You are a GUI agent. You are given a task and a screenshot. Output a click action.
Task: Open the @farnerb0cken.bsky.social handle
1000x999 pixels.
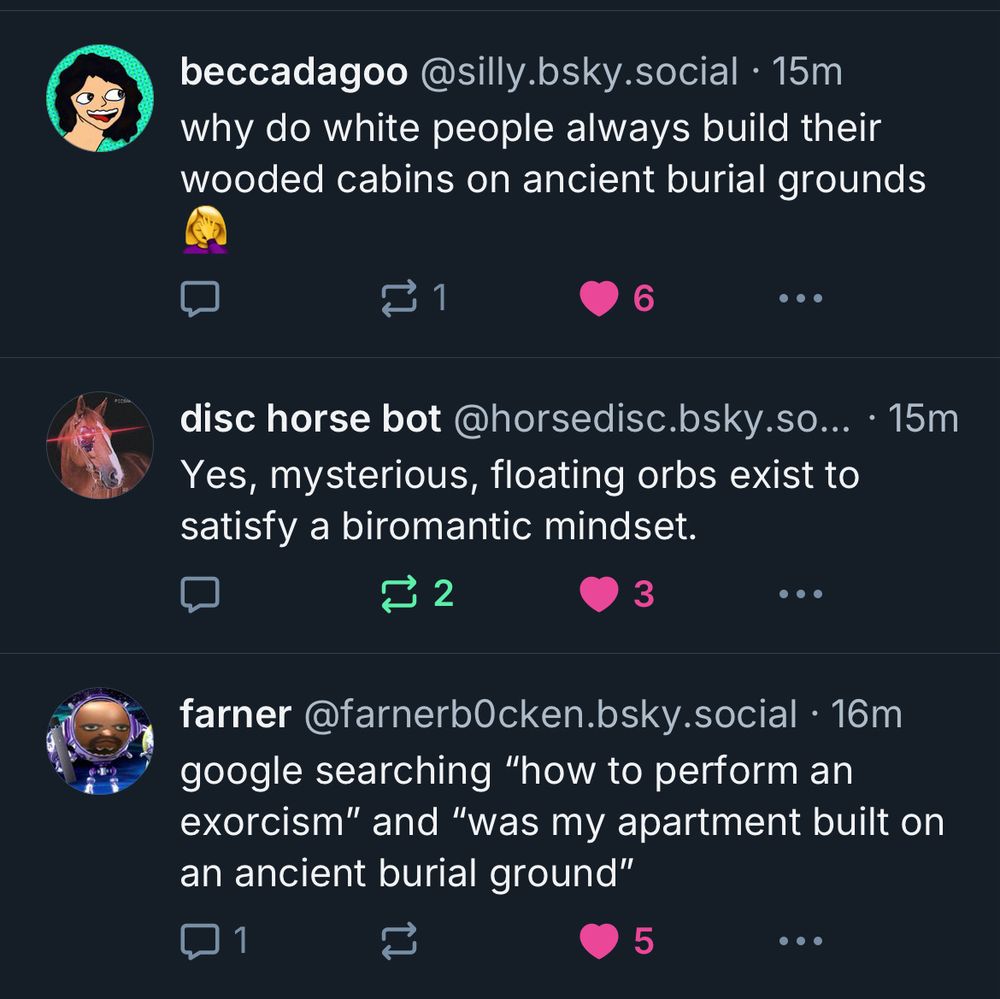[x=550, y=715]
